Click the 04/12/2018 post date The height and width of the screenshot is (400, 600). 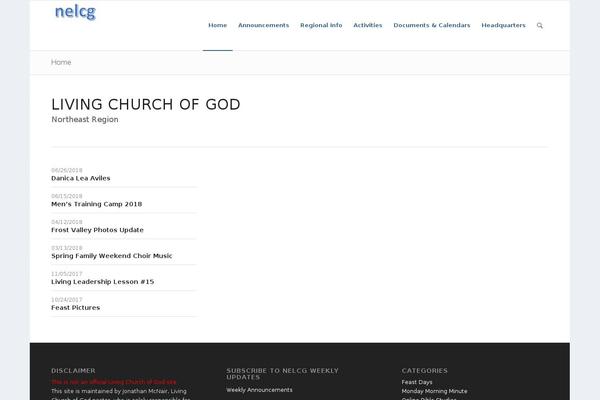pos(67,222)
